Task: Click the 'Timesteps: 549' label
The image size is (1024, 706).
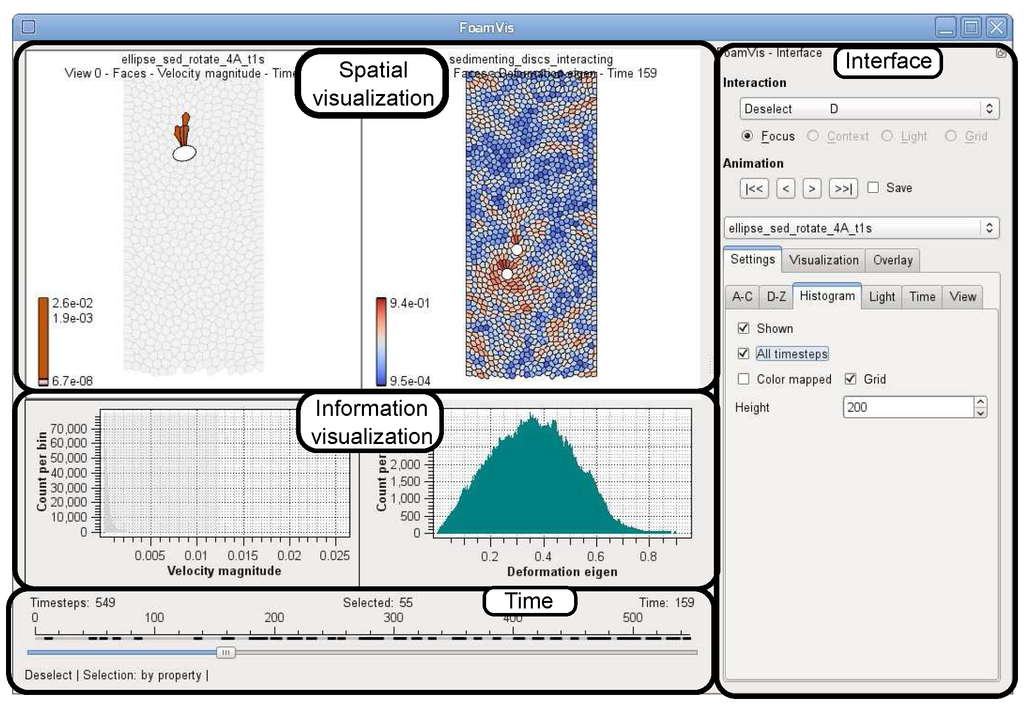Action: pyautogui.click(x=72, y=602)
